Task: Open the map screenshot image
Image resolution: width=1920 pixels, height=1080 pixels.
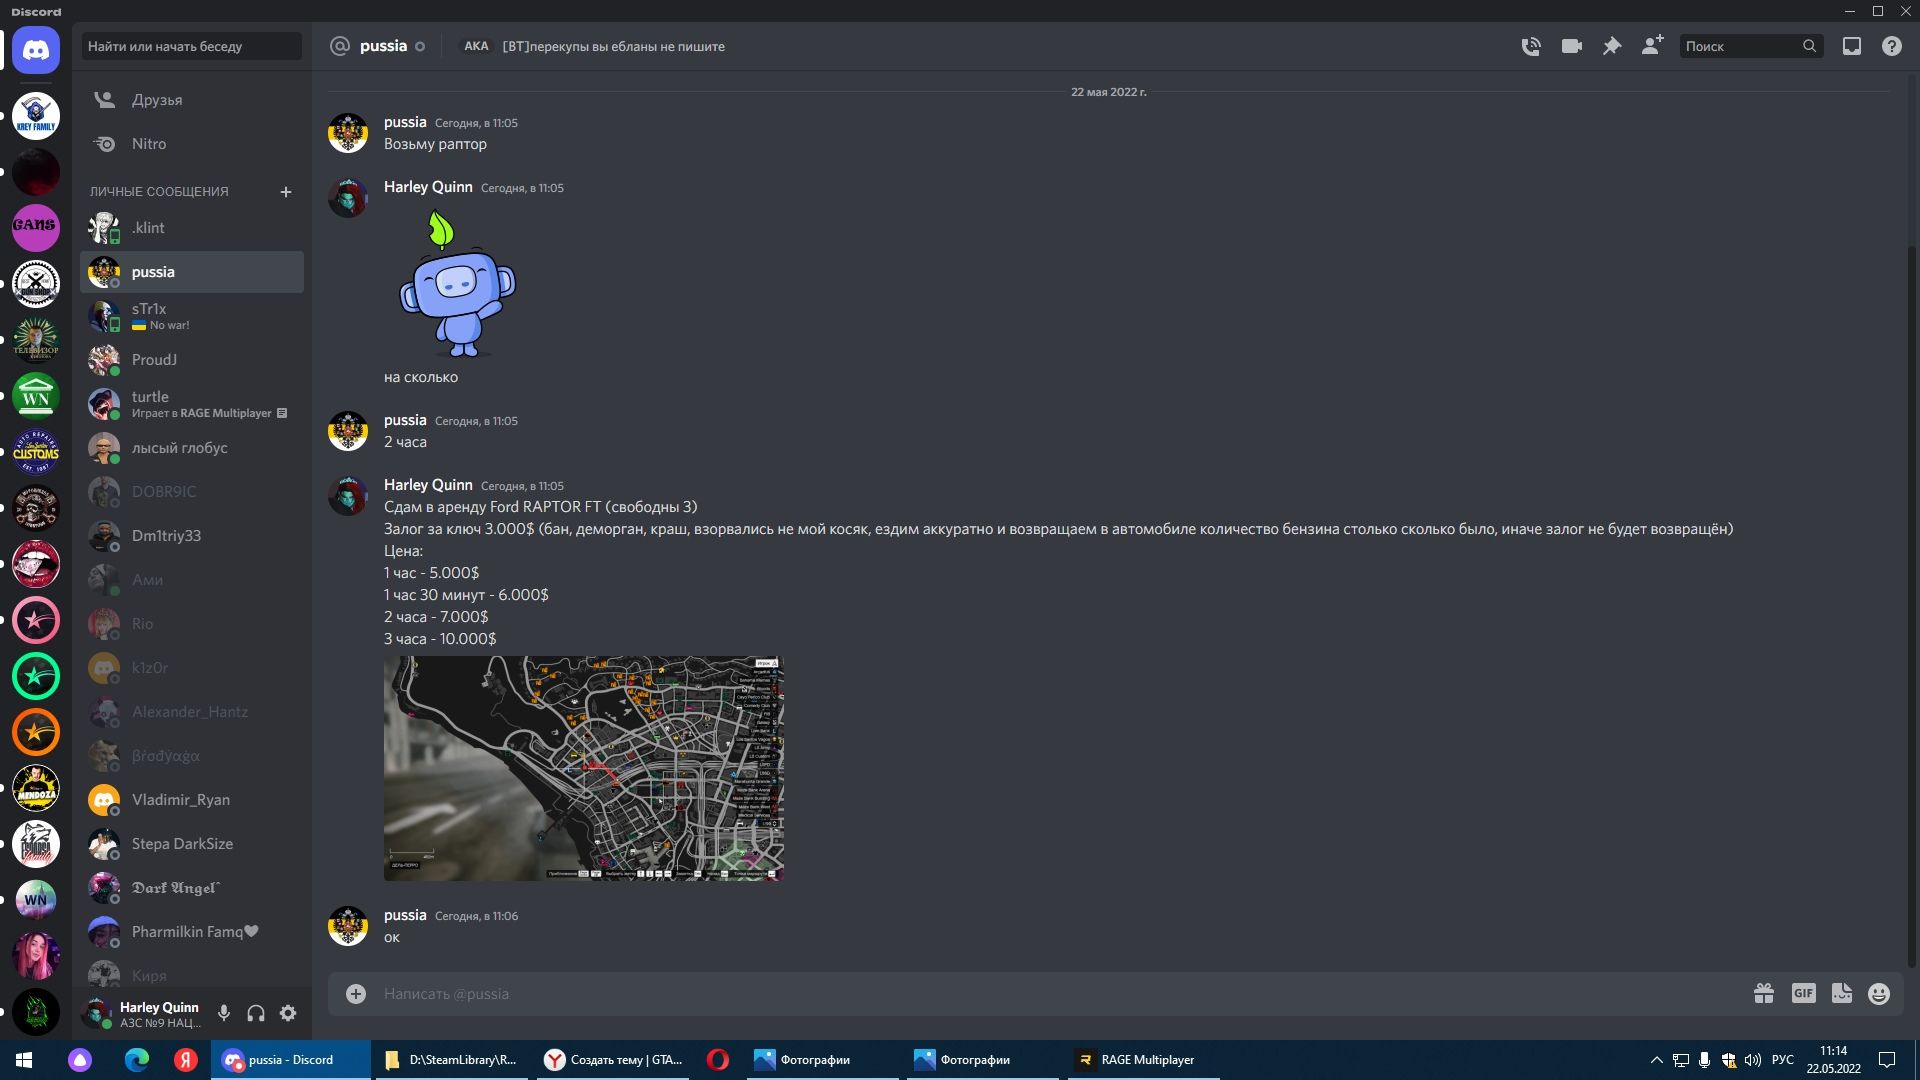Action: 584,768
